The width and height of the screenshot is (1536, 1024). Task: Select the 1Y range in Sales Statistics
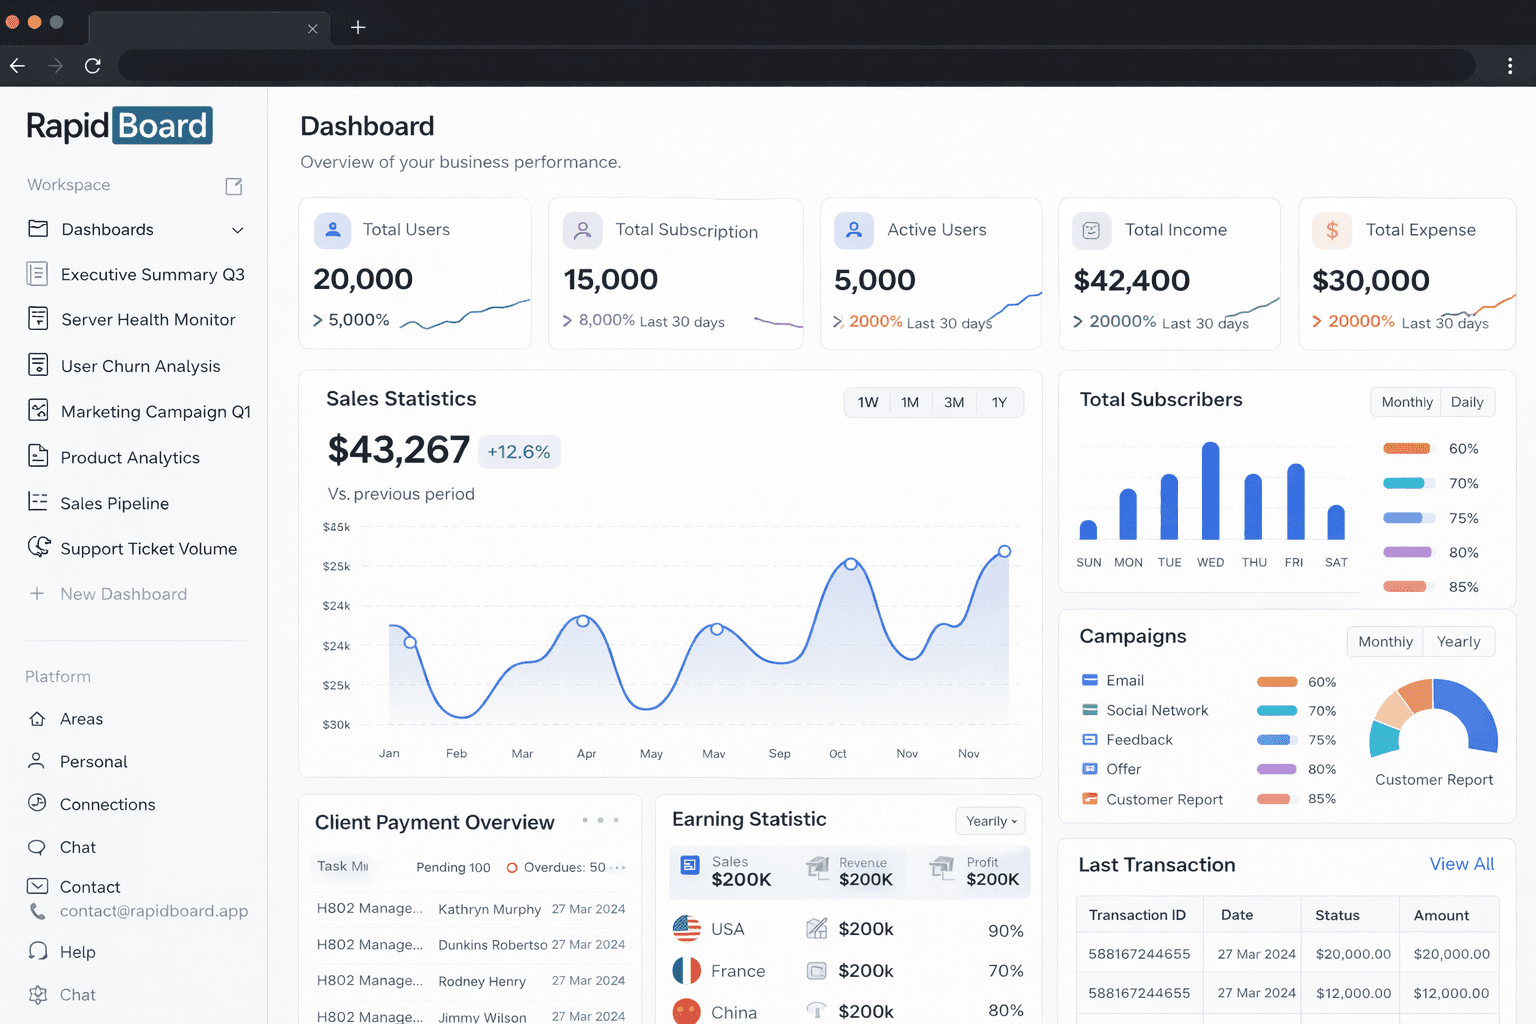click(x=999, y=402)
